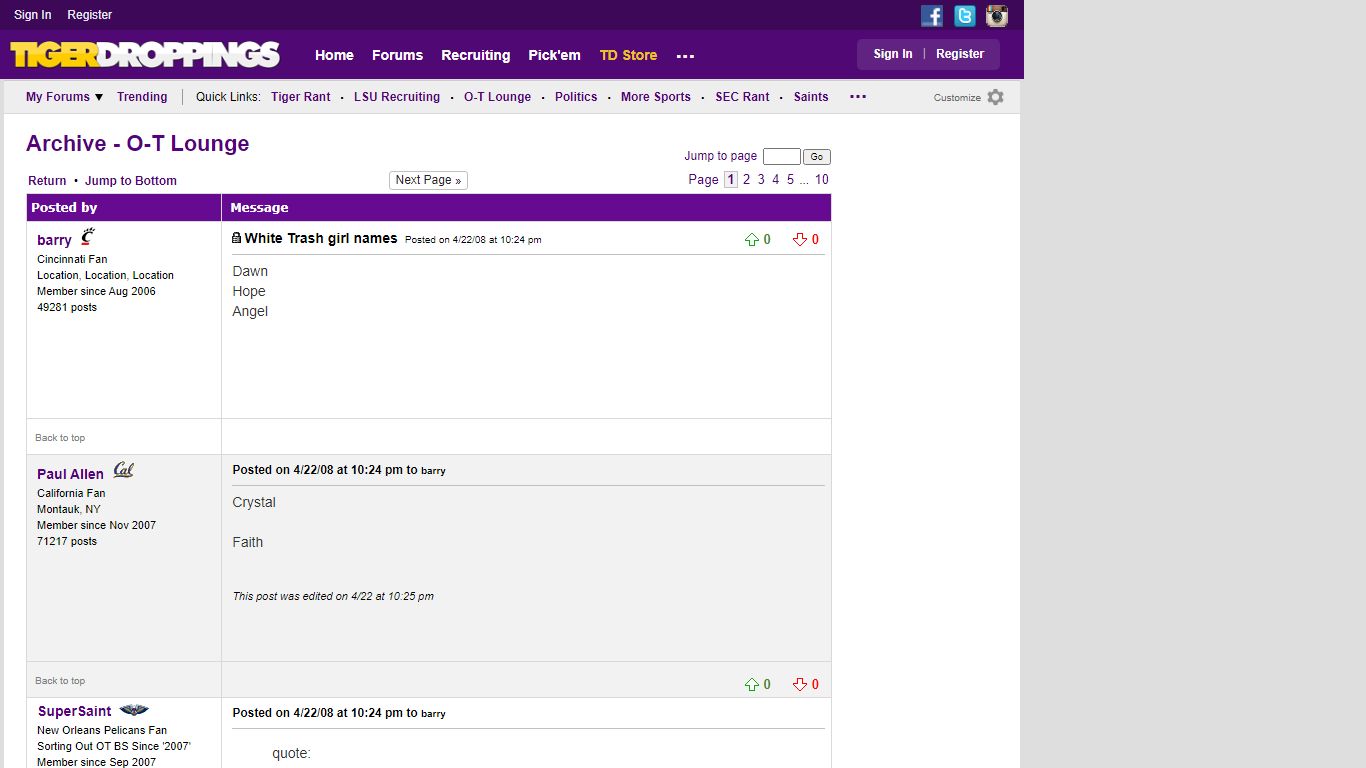The width and height of the screenshot is (1366, 768).
Task: Select current page 1 indicator
Action: pos(731,180)
